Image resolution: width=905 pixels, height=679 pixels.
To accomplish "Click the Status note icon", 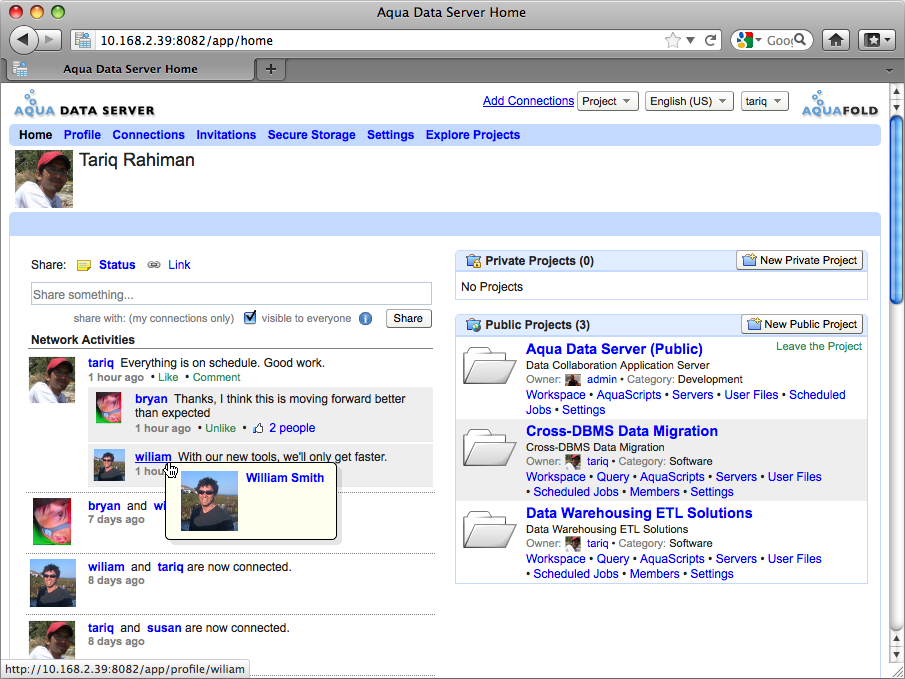I will point(84,266).
